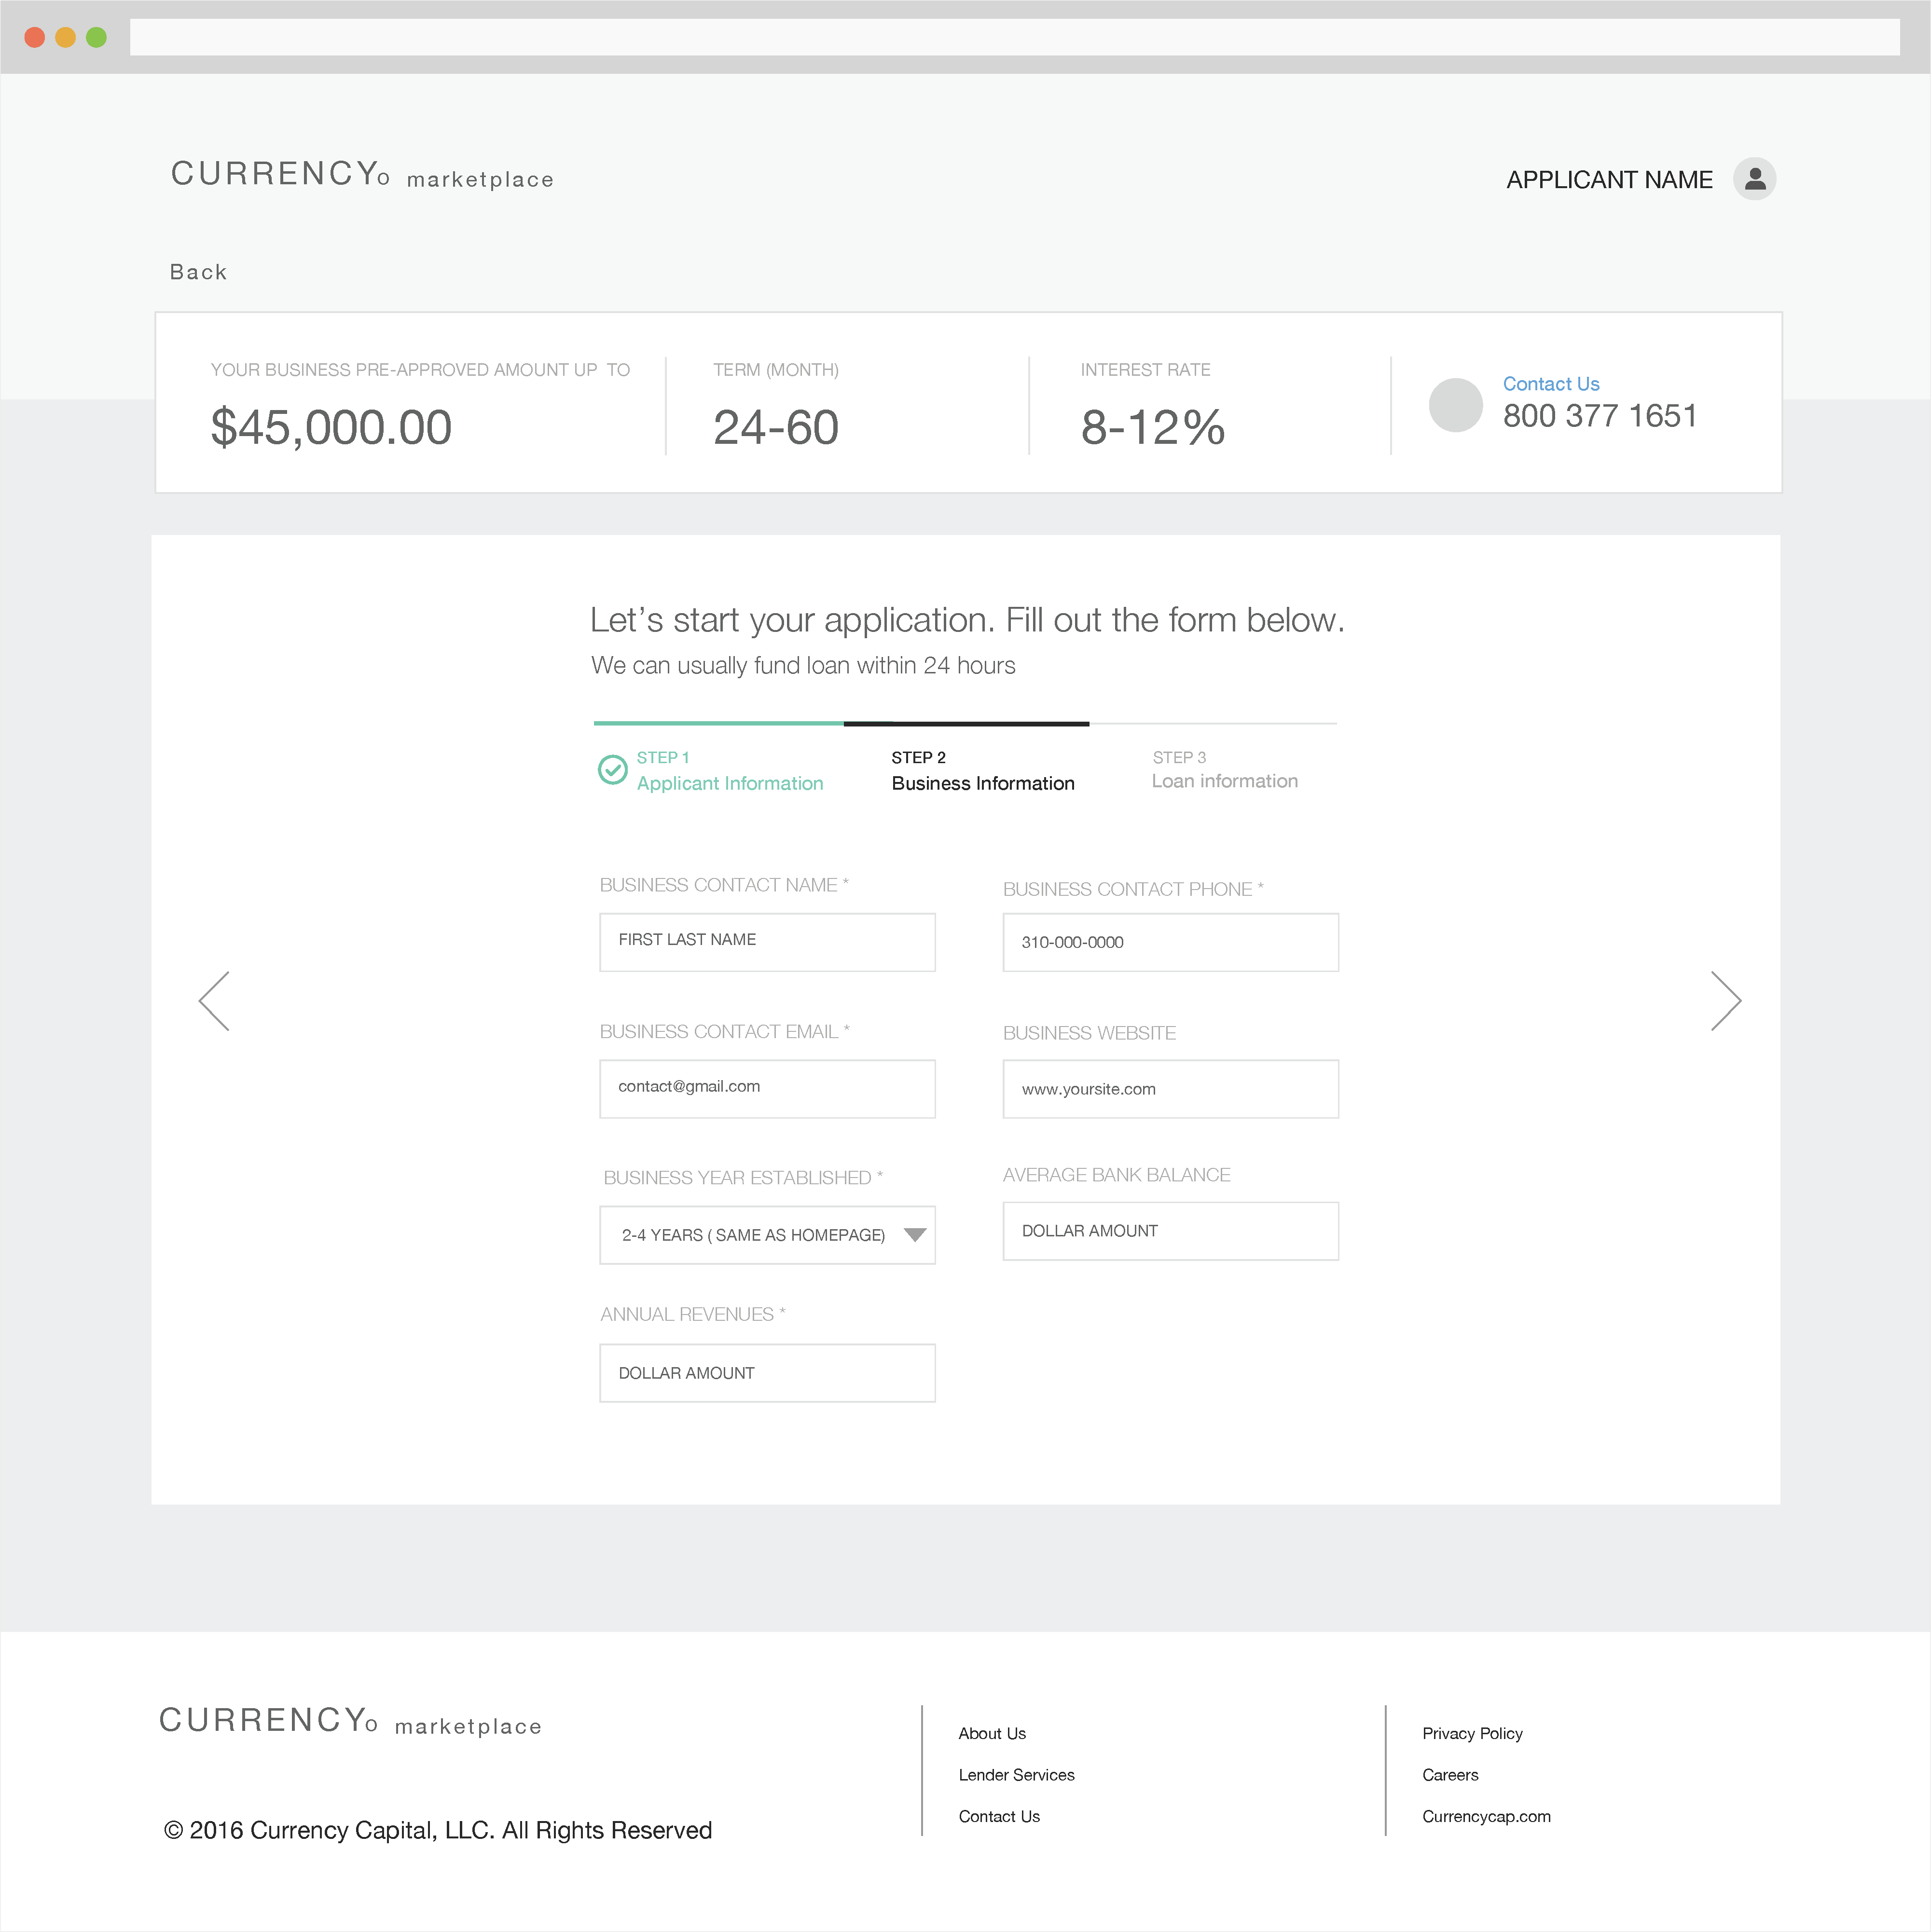
Task: Click the right carousel arrow
Action: coord(1727,1000)
